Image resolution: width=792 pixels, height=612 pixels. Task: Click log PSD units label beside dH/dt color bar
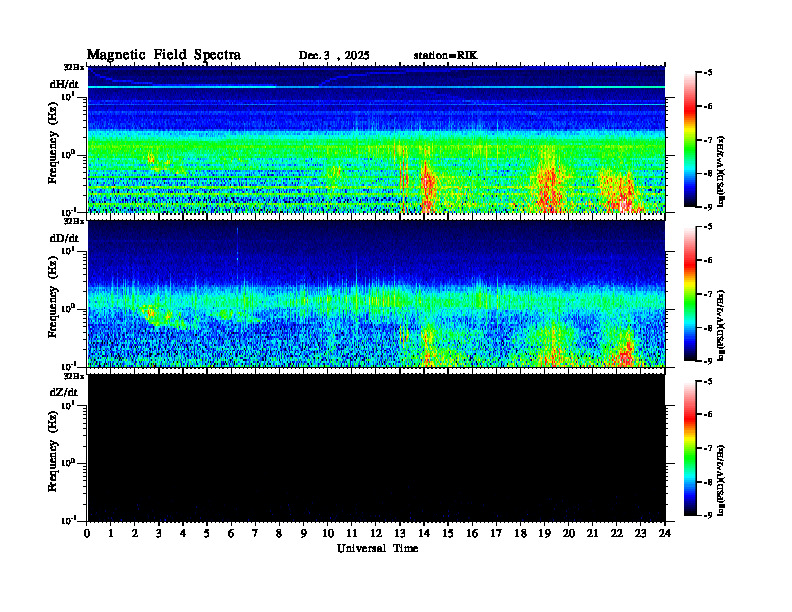pos(721,171)
